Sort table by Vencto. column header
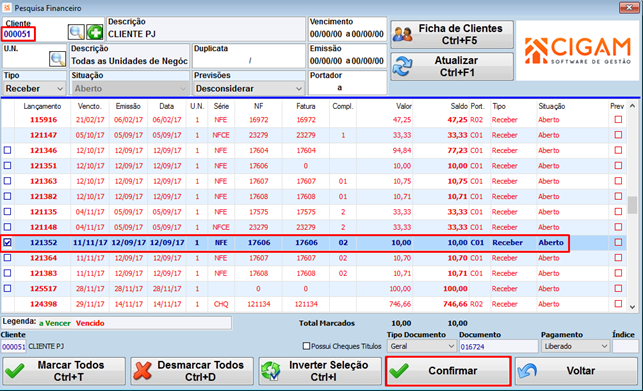643x391 pixels. point(89,106)
